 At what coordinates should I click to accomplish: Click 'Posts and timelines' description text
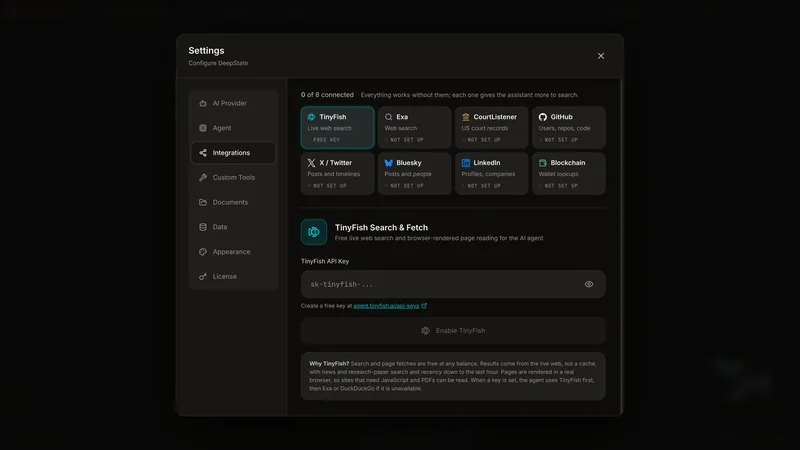pos(334,174)
